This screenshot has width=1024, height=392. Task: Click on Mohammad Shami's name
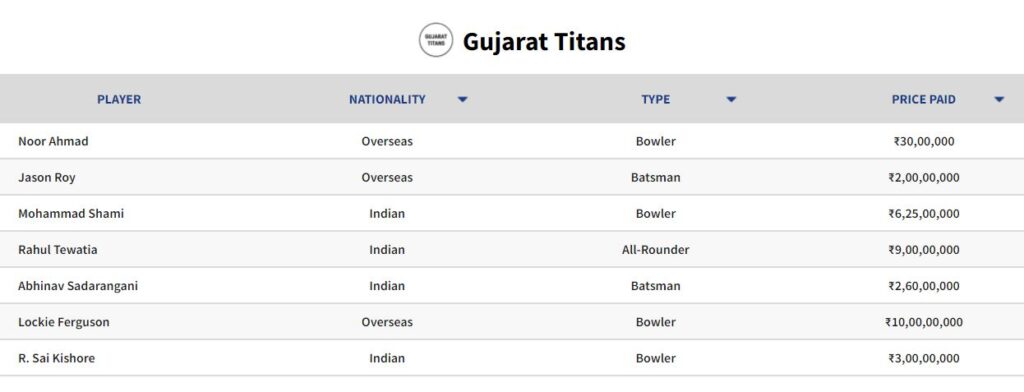point(71,214)
